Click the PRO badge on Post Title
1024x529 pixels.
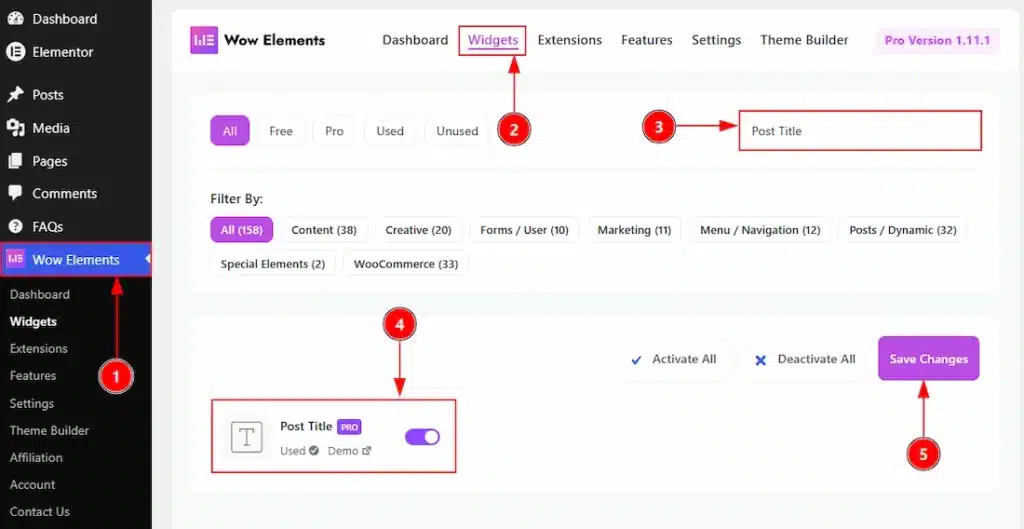[x=349, y=427]
